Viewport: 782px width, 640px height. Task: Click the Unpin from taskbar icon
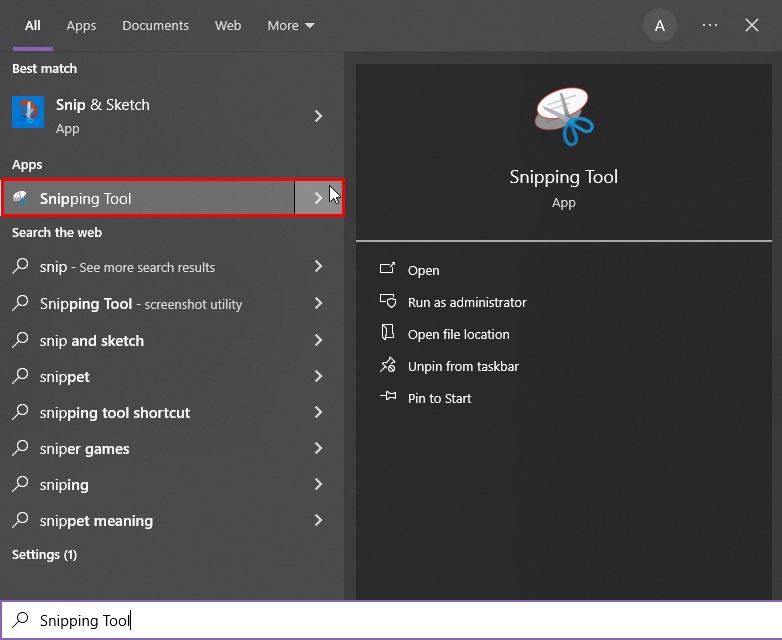tap(388, 365)
